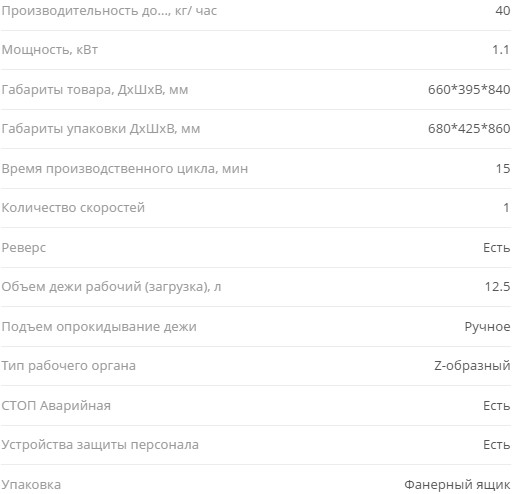512x494 pixels.
Task: Select the packaging dimensions 680*425*860
Action: [x=469, y=129]
